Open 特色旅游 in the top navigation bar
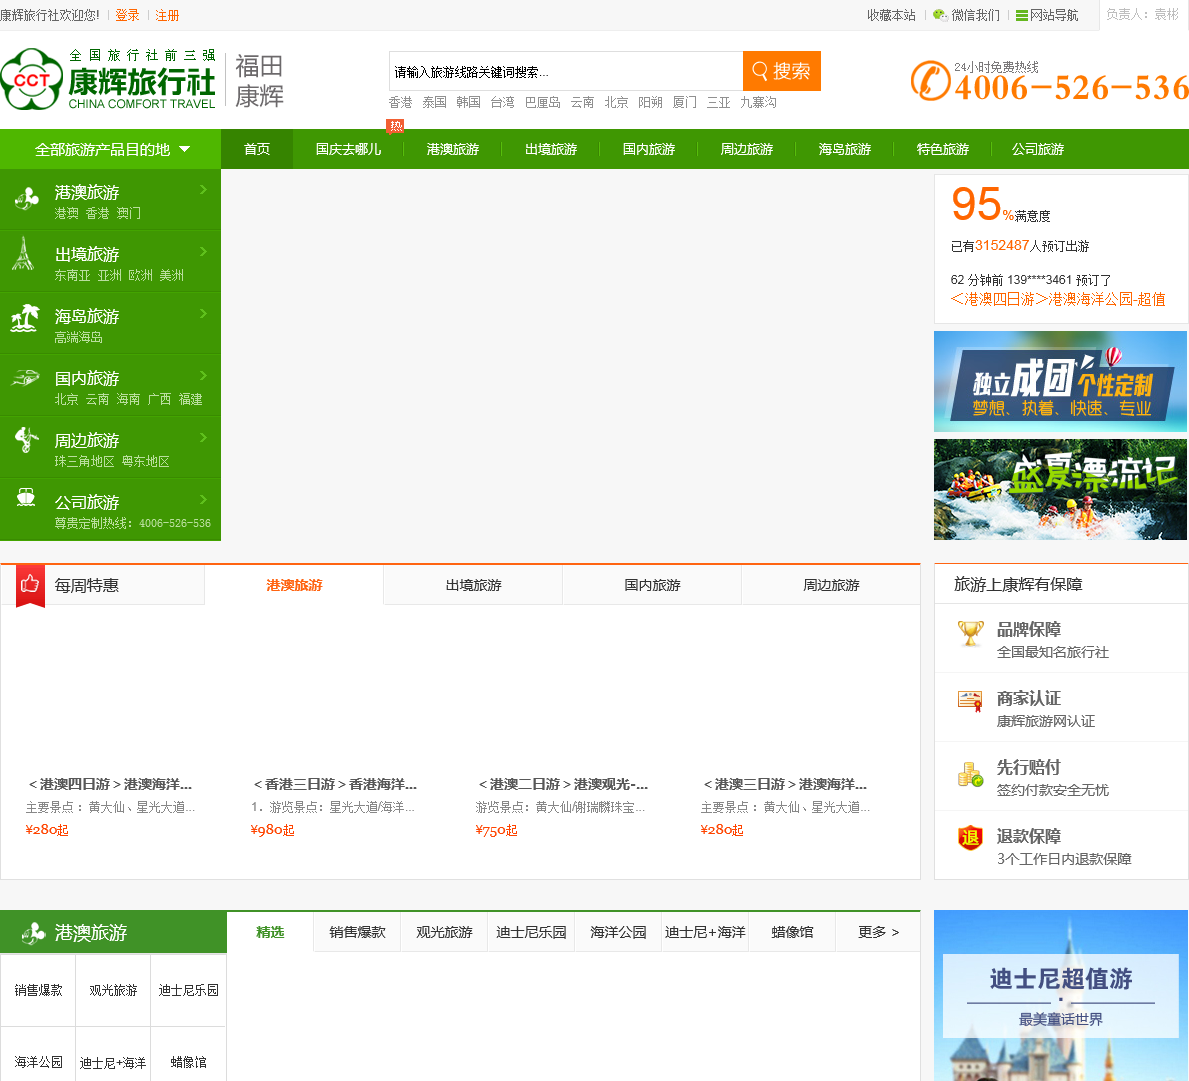1189x1081 pixels. (943, 149)
